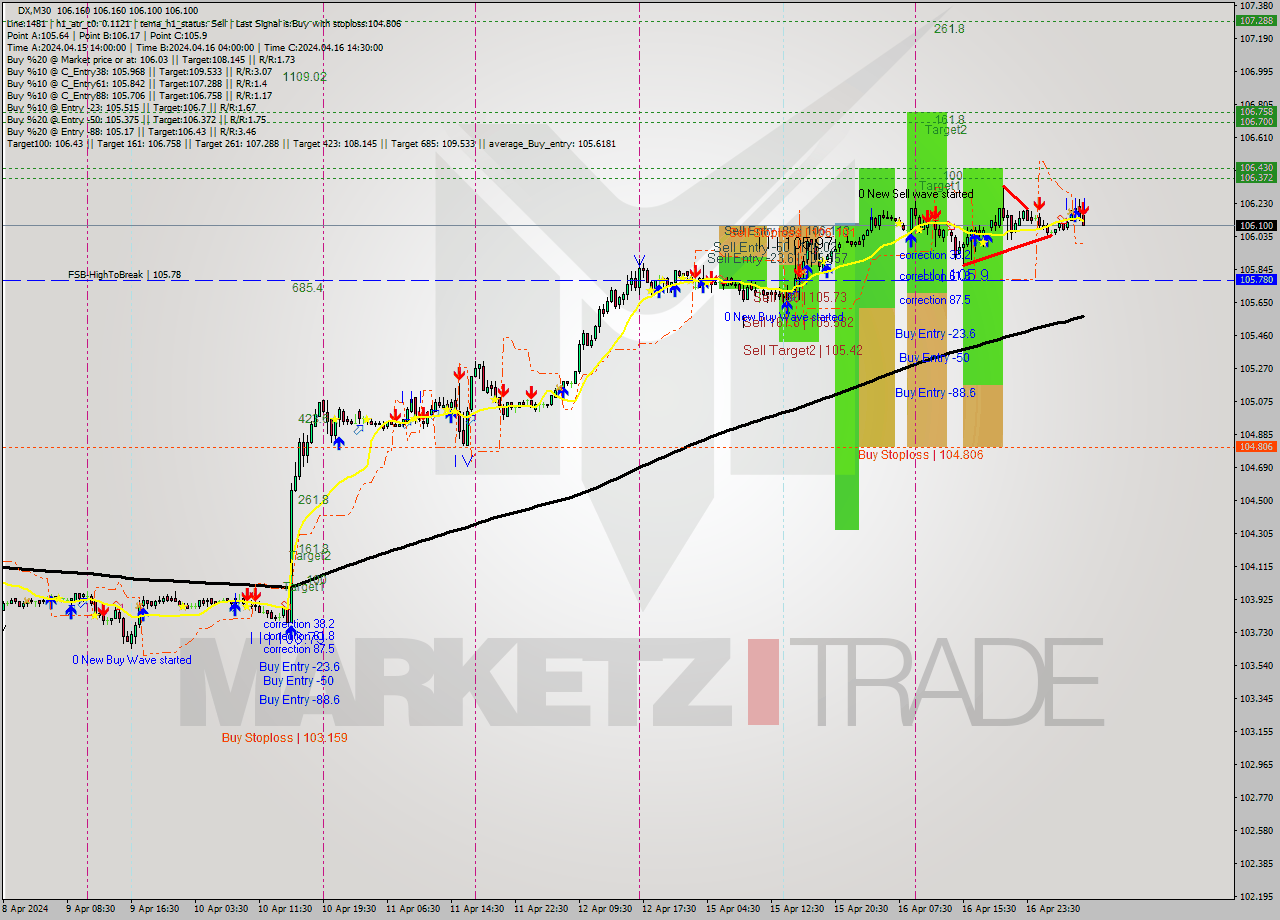Click the current price tag 106.100
This screenshot has height=920, width=1280.
(x=1256, y=226)
